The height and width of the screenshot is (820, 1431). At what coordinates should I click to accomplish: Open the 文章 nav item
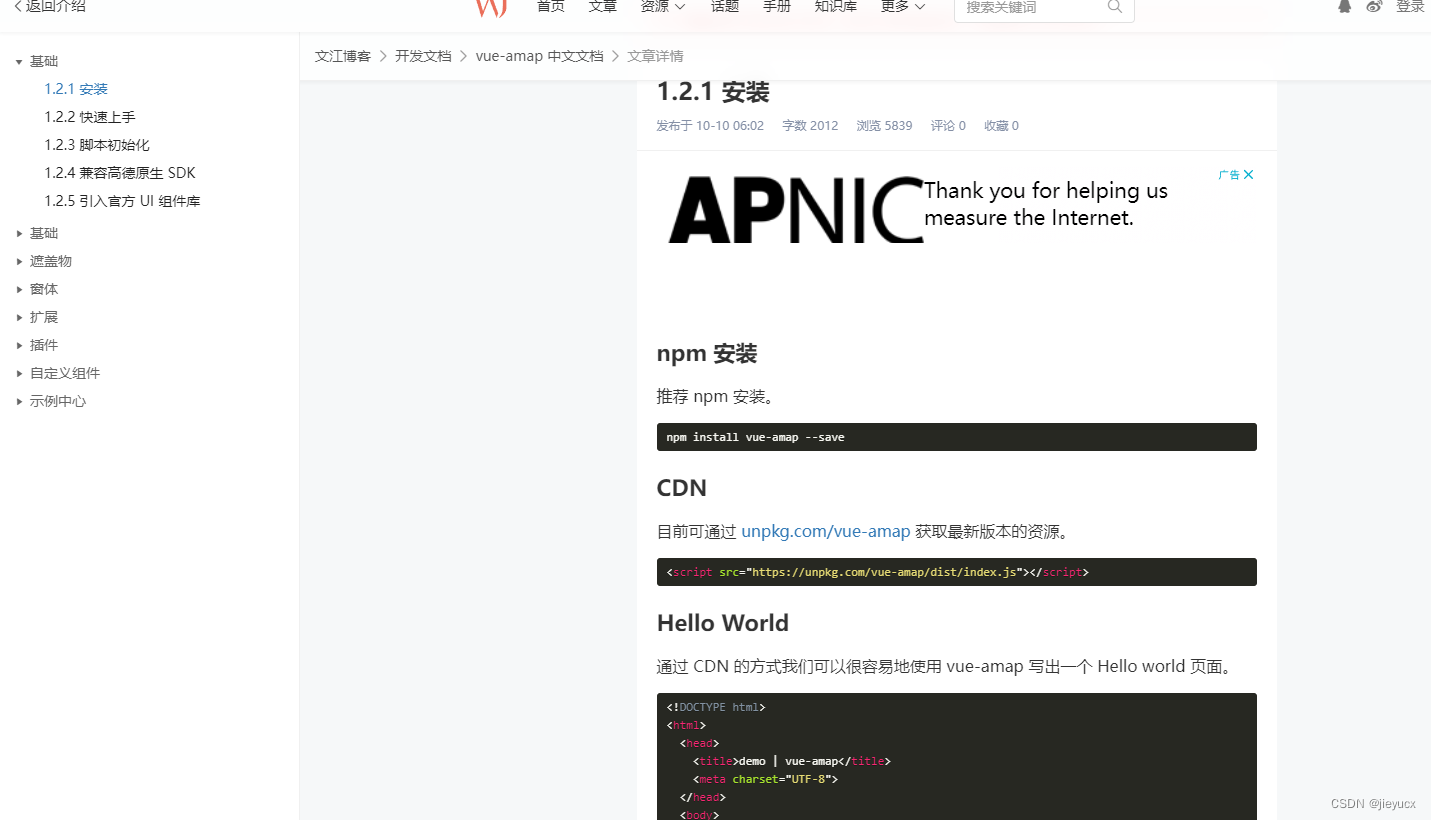pyautogui.click(x=603, y=6)
